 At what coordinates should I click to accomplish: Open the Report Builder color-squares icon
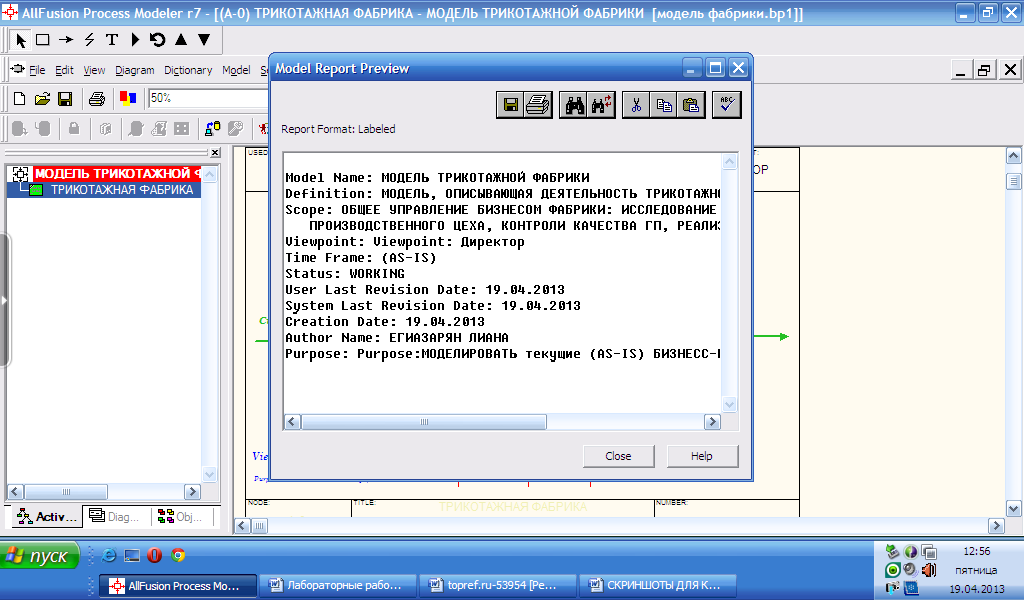pos(128,99)
